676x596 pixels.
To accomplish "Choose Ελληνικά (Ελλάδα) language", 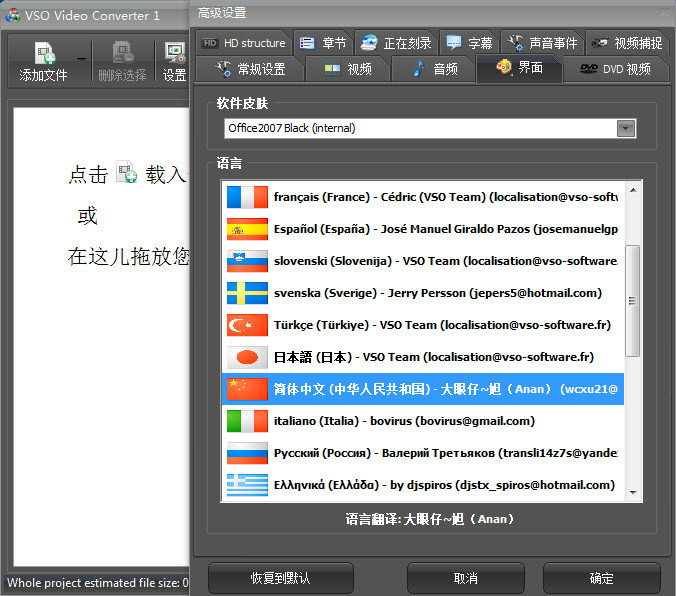I will [x=422, y=485].
